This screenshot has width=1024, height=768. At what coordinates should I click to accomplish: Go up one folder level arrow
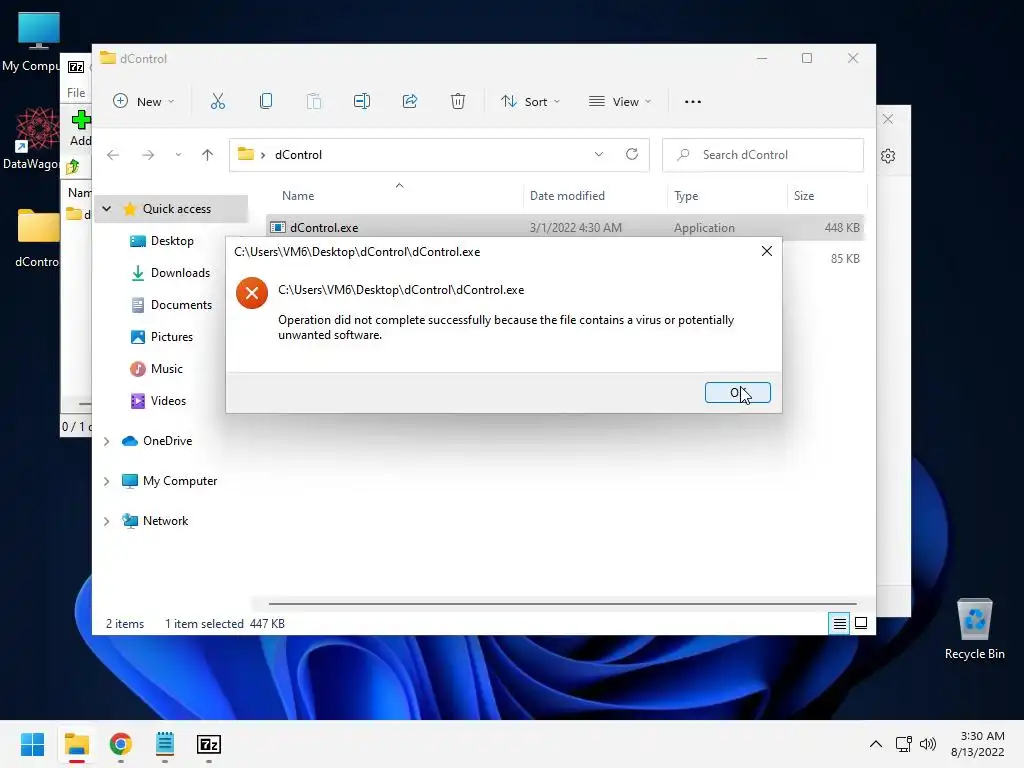(x=208, y=155)
